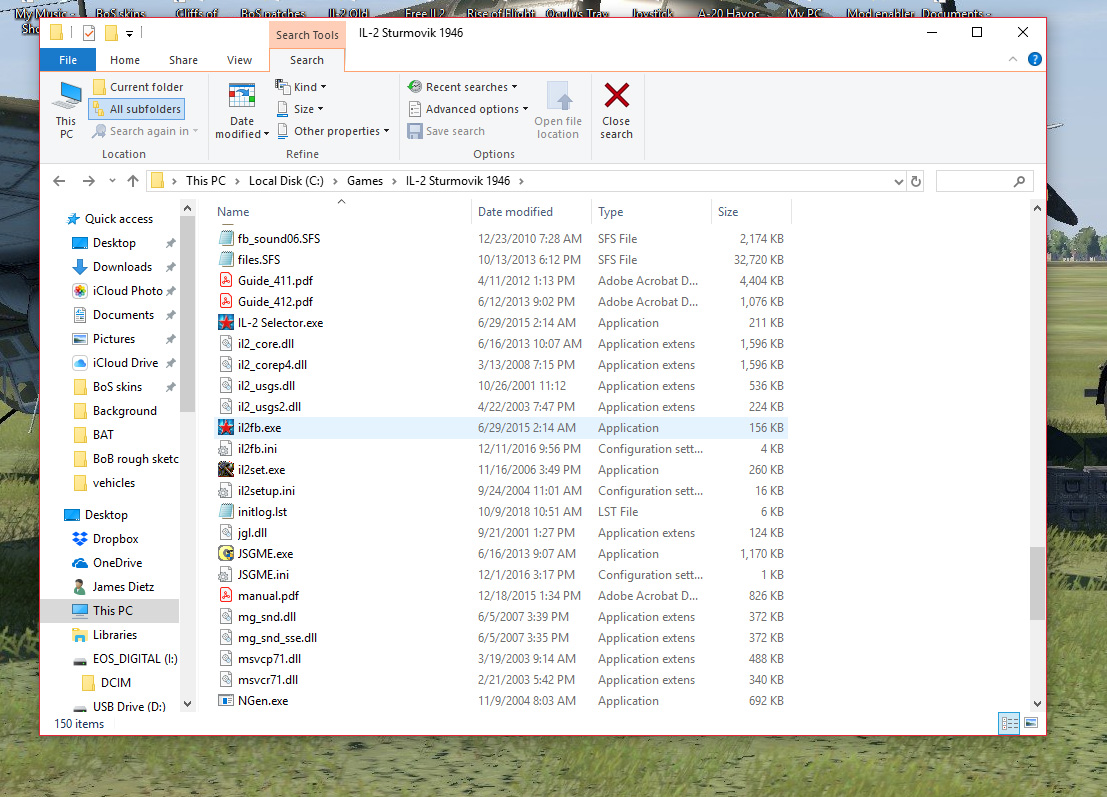Click the red X Close search icon
1107x797 pixels.
coord(616,96)
